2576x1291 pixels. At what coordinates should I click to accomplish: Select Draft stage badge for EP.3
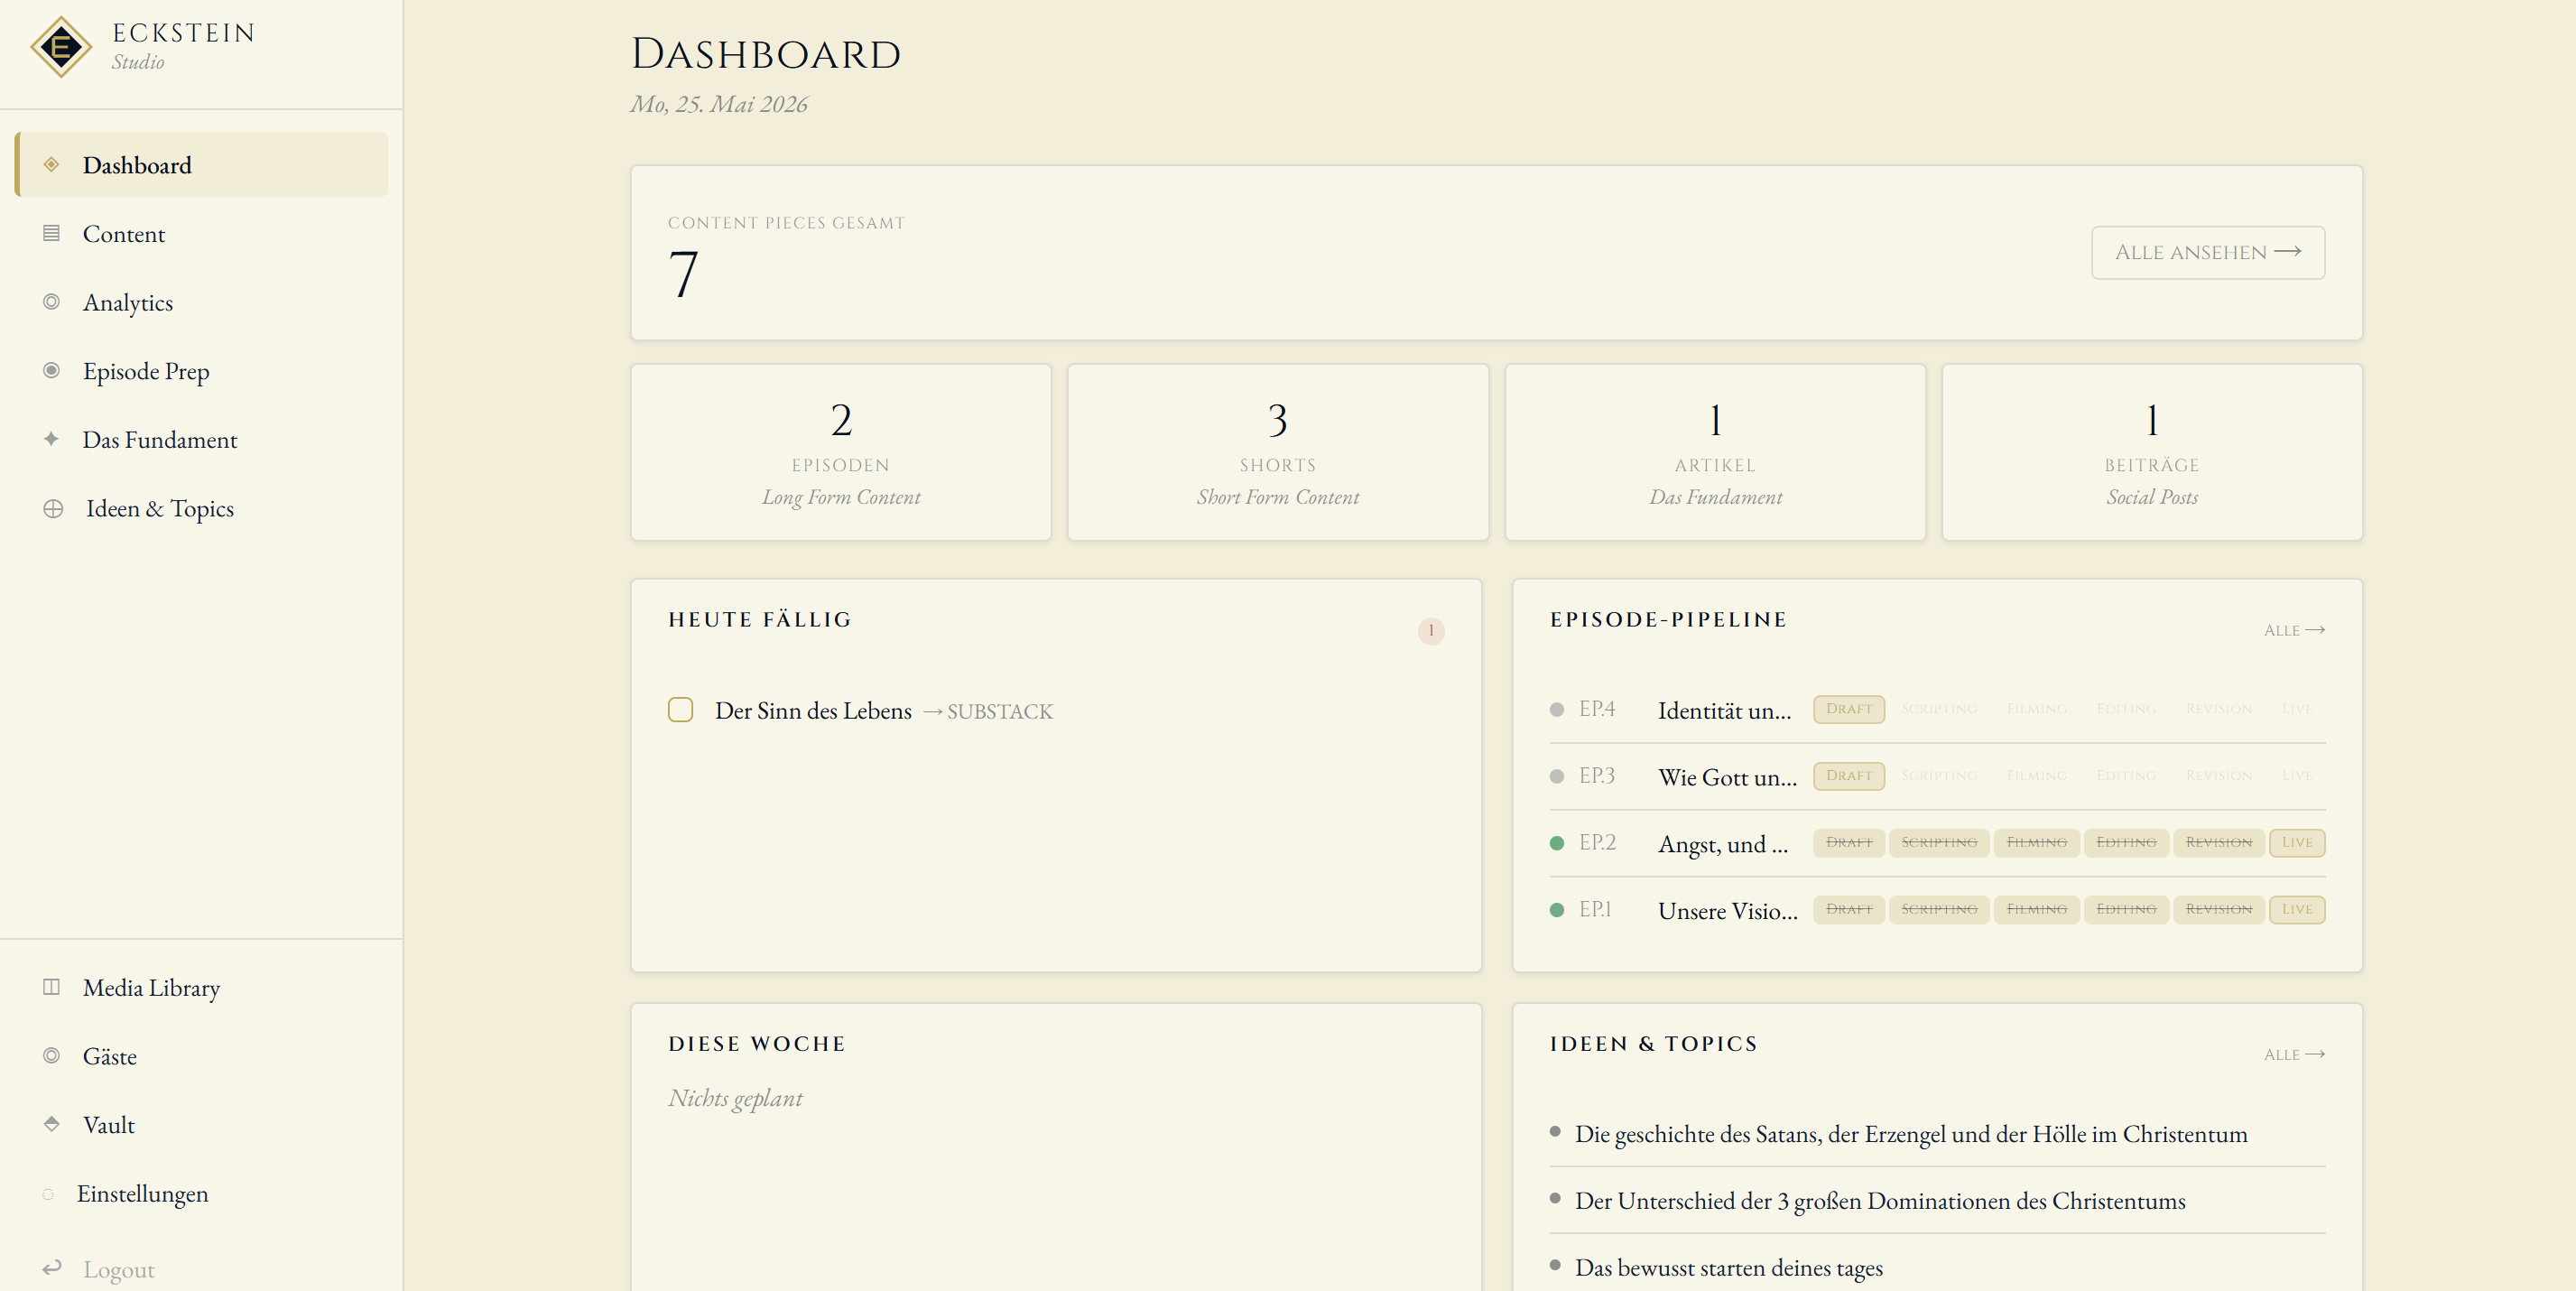pos(1848,776)
